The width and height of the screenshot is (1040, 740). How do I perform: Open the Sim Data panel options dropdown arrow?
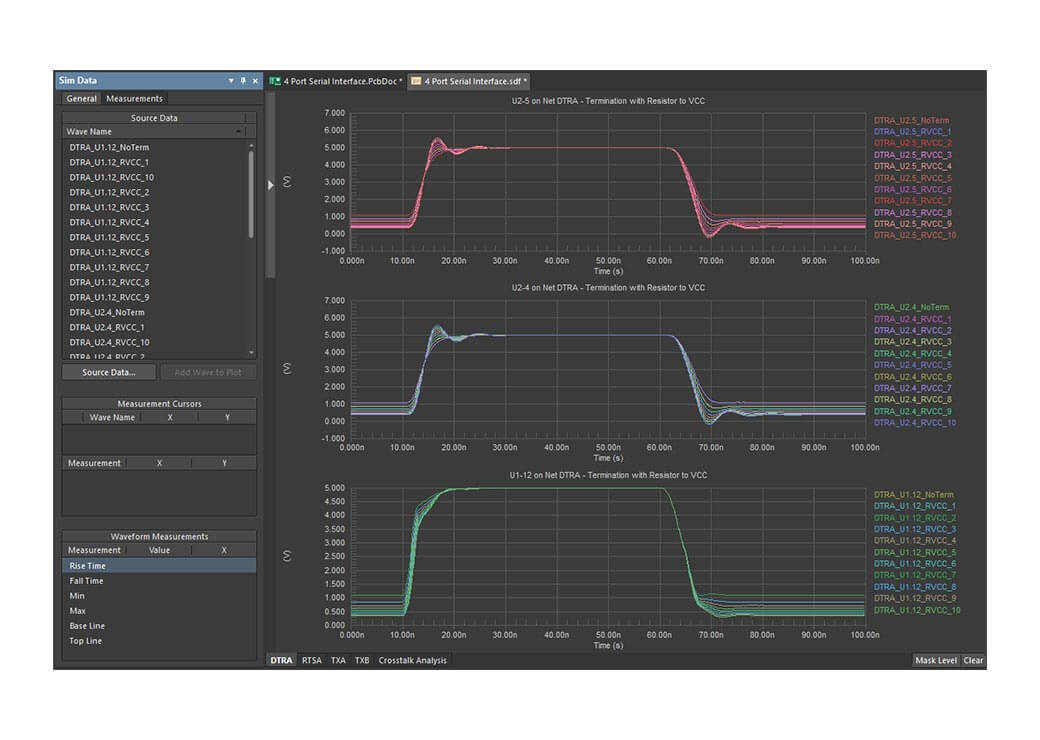(x=231, y=81)
